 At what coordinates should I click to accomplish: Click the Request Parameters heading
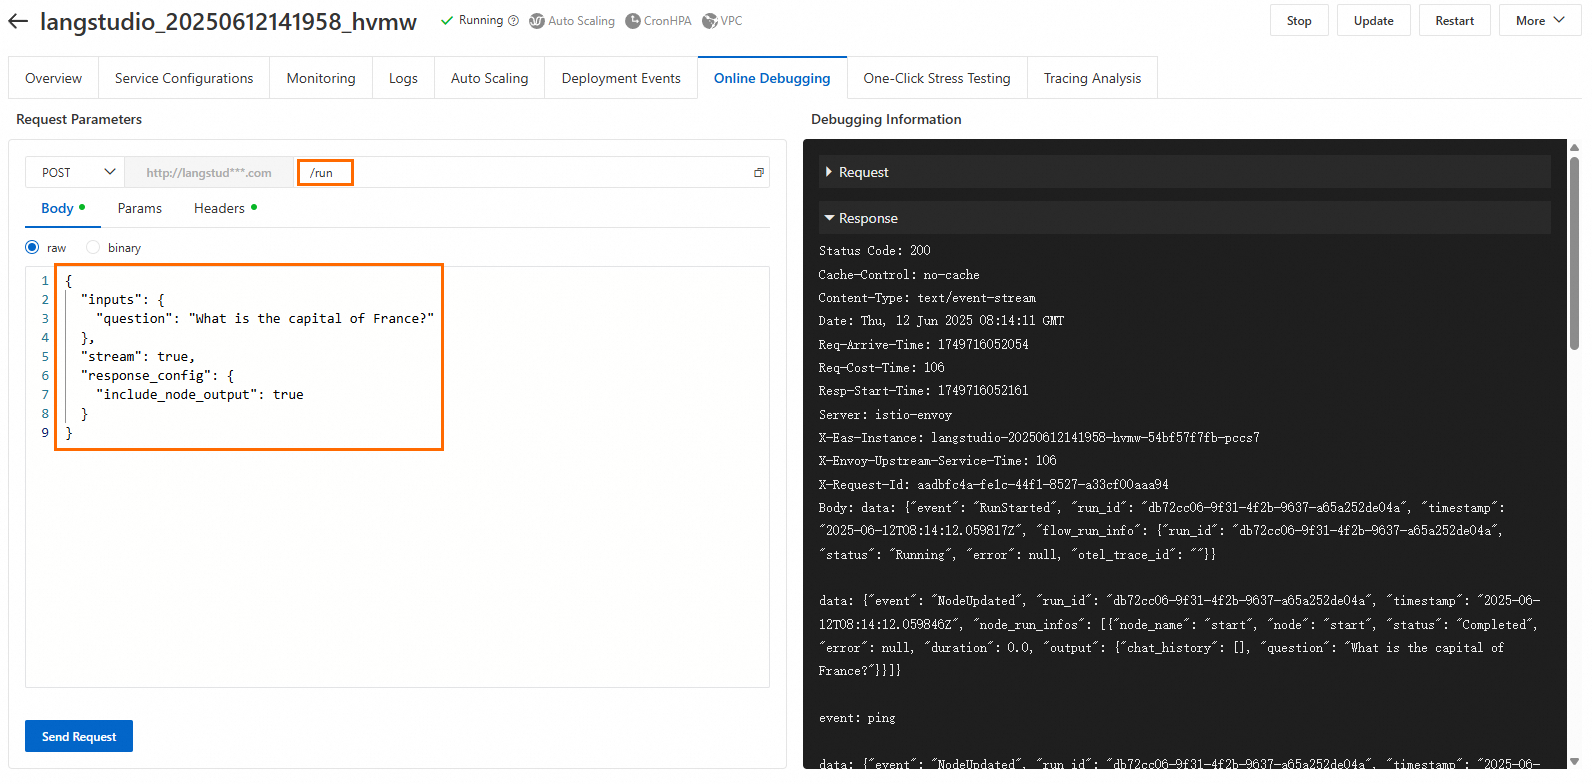pos(79,119)
